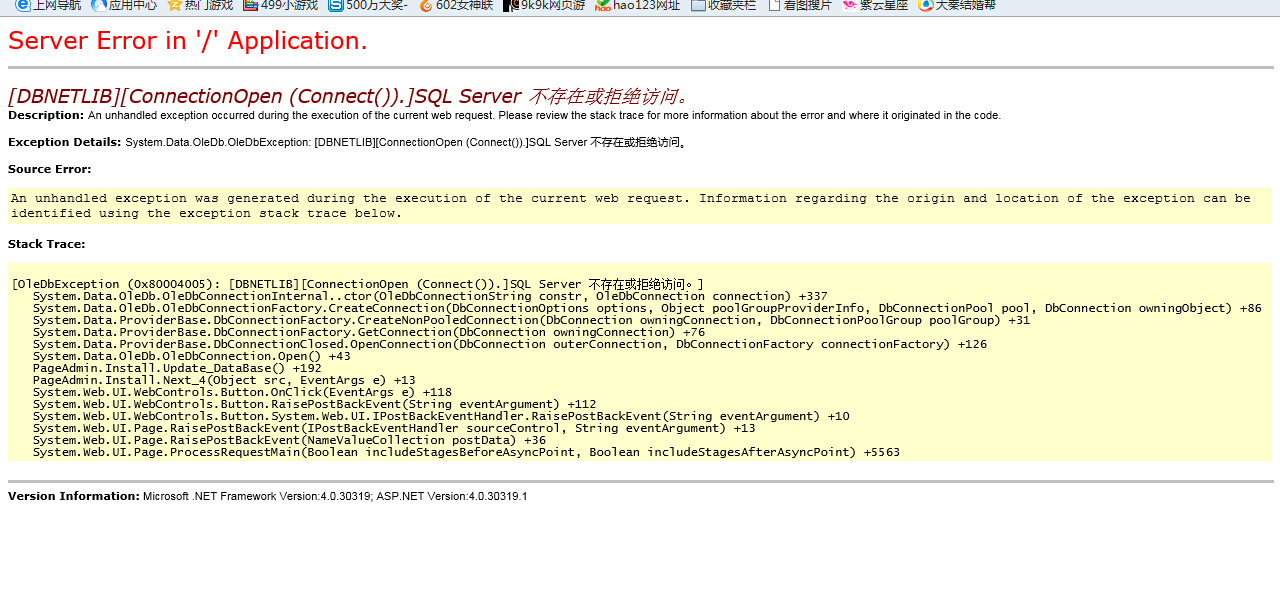Click the 499小游戏 bookmark icon
Viewport: 1280px width, 596px height.
point(250,5)
